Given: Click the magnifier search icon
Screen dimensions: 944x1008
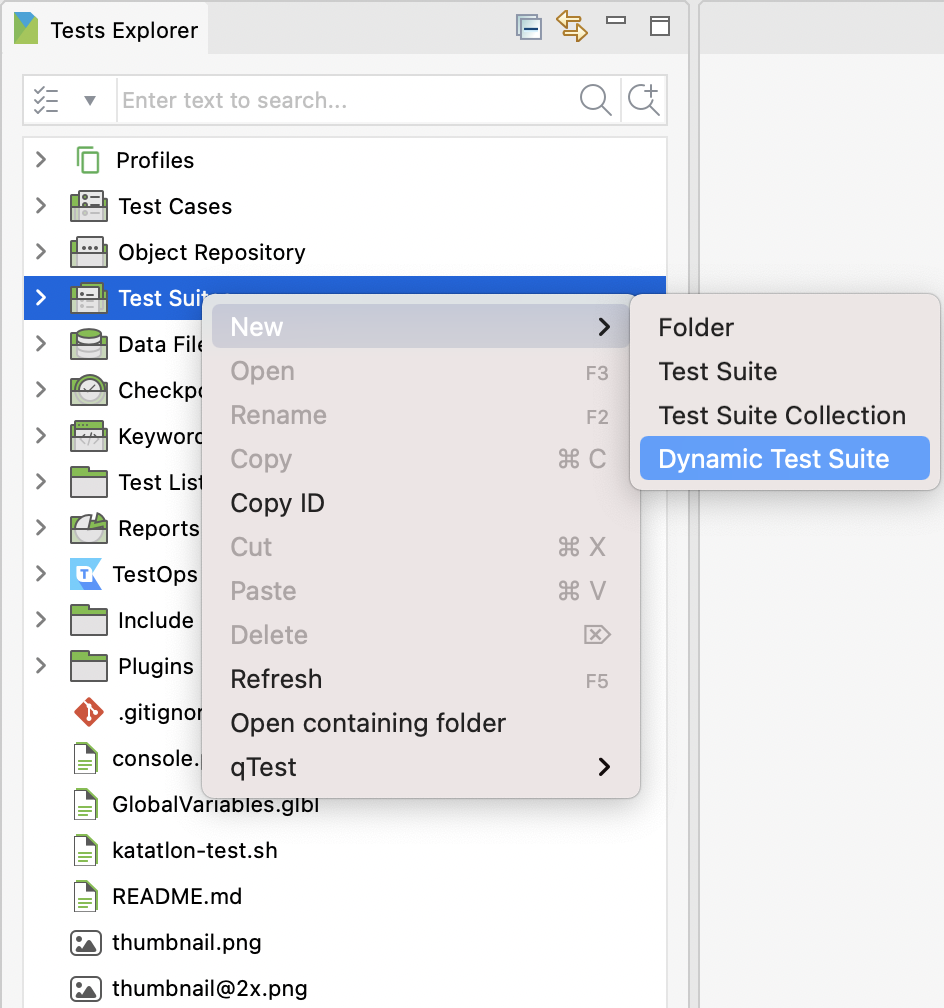Looking at the screenshot, I should tap(595, 100).
